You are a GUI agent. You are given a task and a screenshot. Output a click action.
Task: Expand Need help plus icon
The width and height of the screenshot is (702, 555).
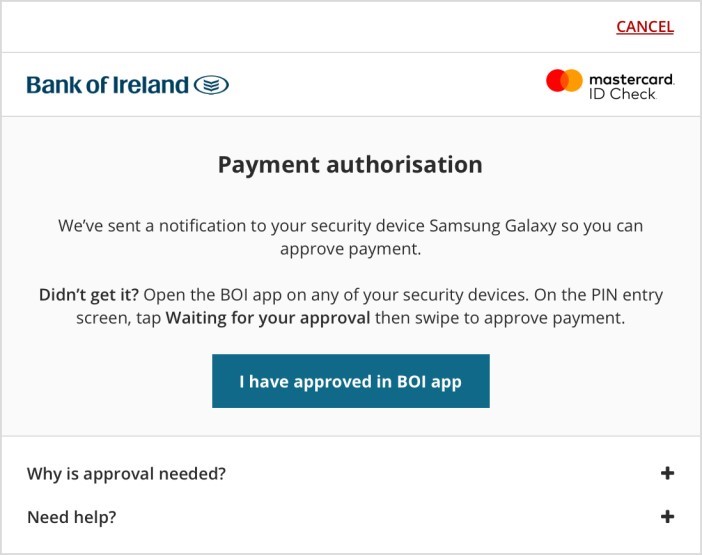[667, 517]
